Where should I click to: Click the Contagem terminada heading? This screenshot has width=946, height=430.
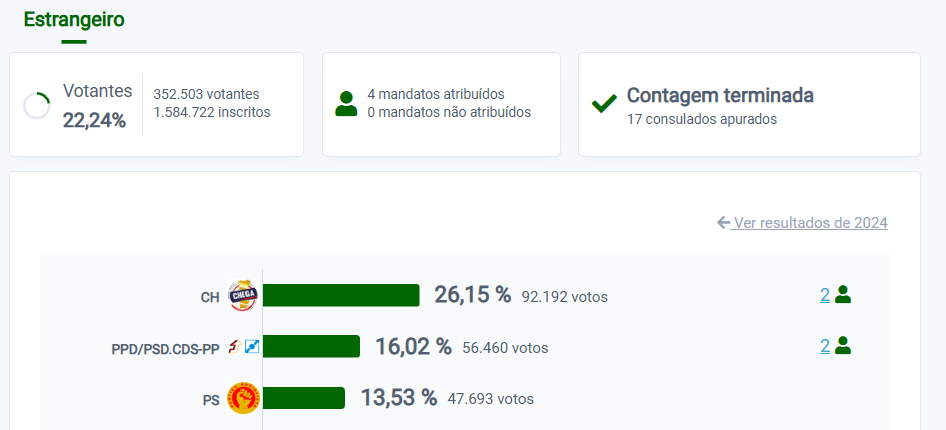(x=720, y=96)
